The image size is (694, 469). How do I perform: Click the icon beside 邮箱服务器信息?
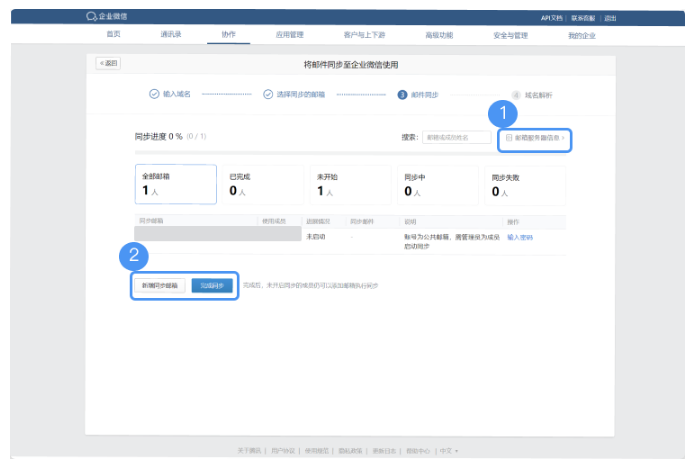pos(509,137)
